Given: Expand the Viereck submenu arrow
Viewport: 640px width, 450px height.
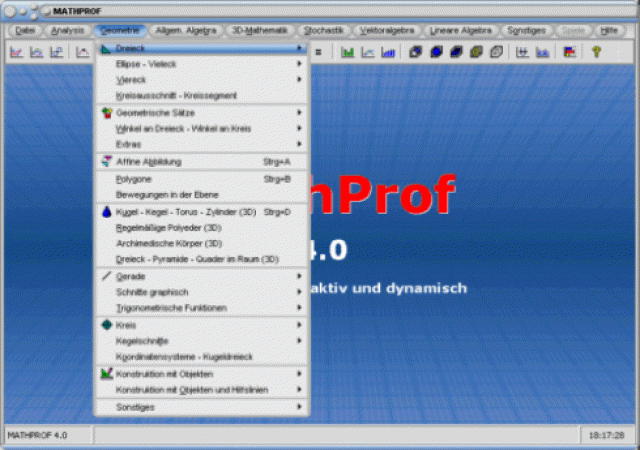Looking at the screenshot, I should 299,79.
